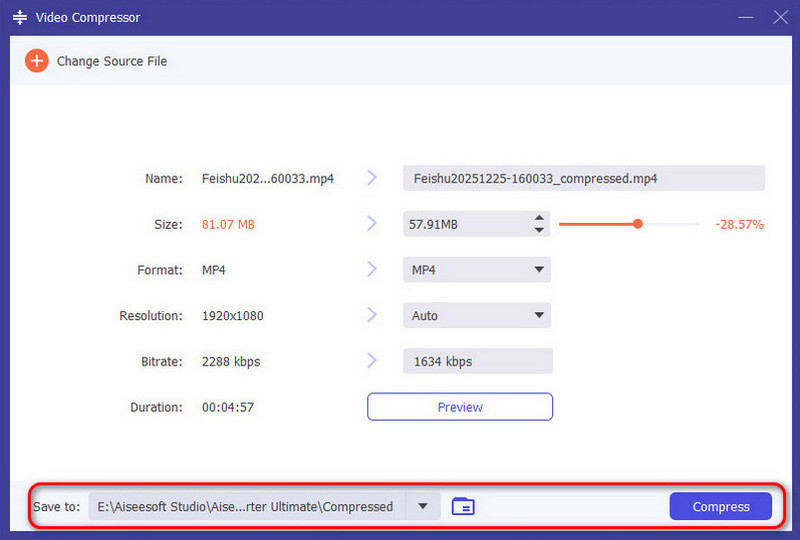Click the 1634 kbps bitrate field
Viewport: 800px width, 540px height.
[x=477, y=361]
